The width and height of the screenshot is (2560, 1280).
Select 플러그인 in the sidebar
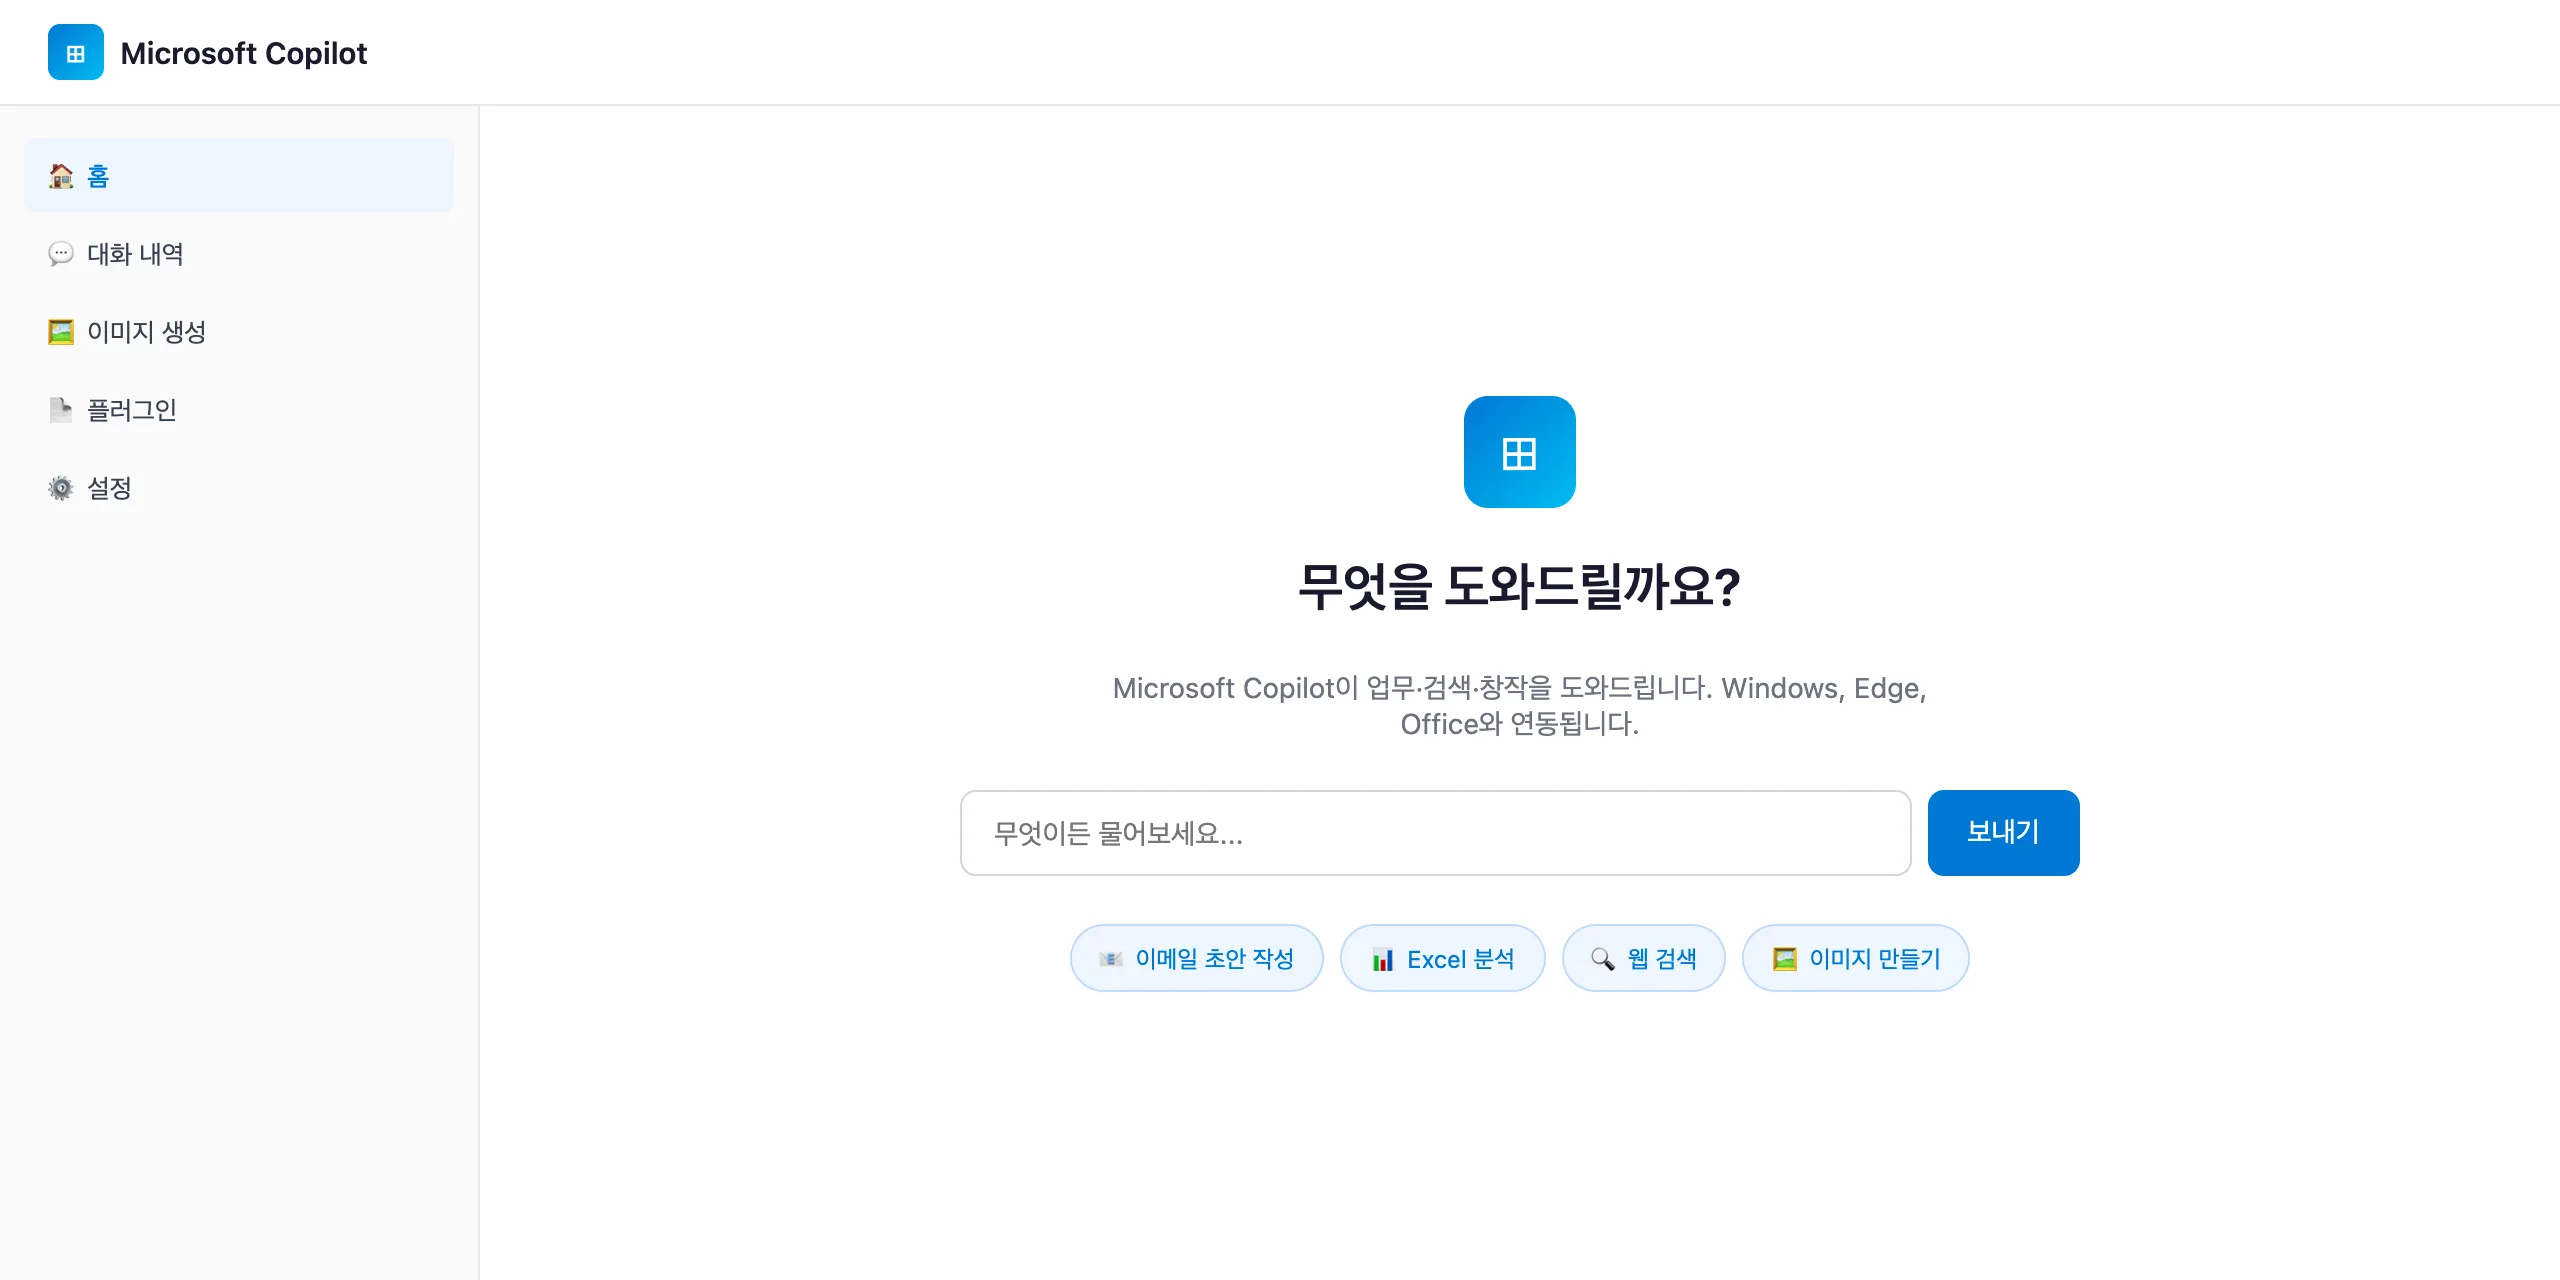[239, 410]
